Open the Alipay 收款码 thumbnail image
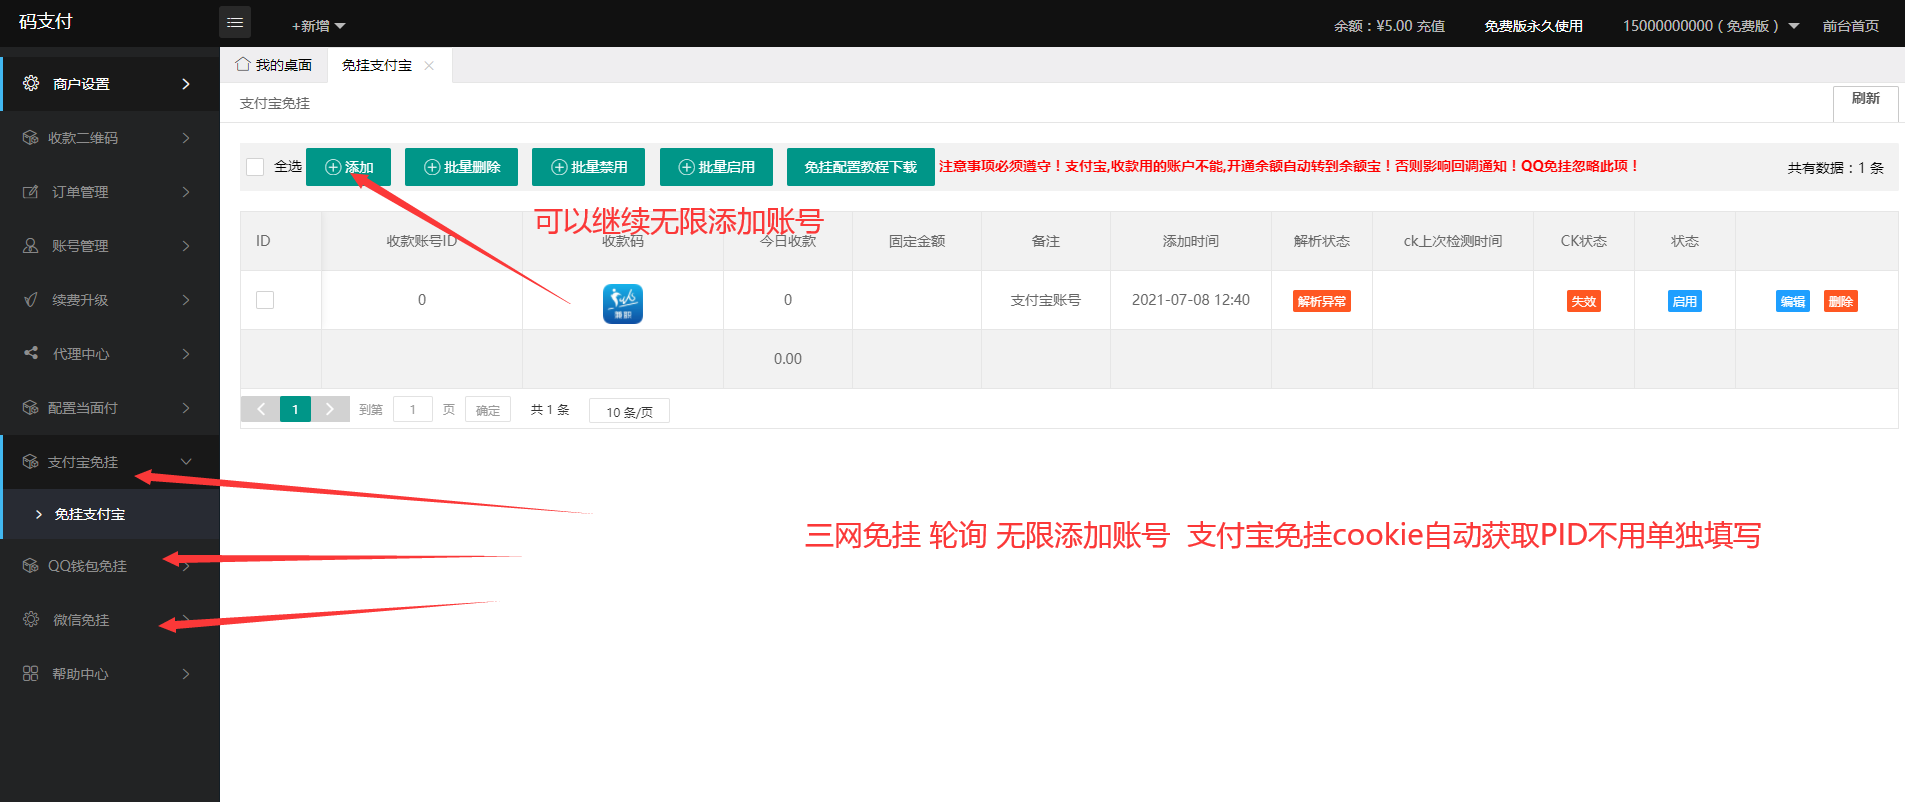 pyautogui.click(x=623, y=304)
